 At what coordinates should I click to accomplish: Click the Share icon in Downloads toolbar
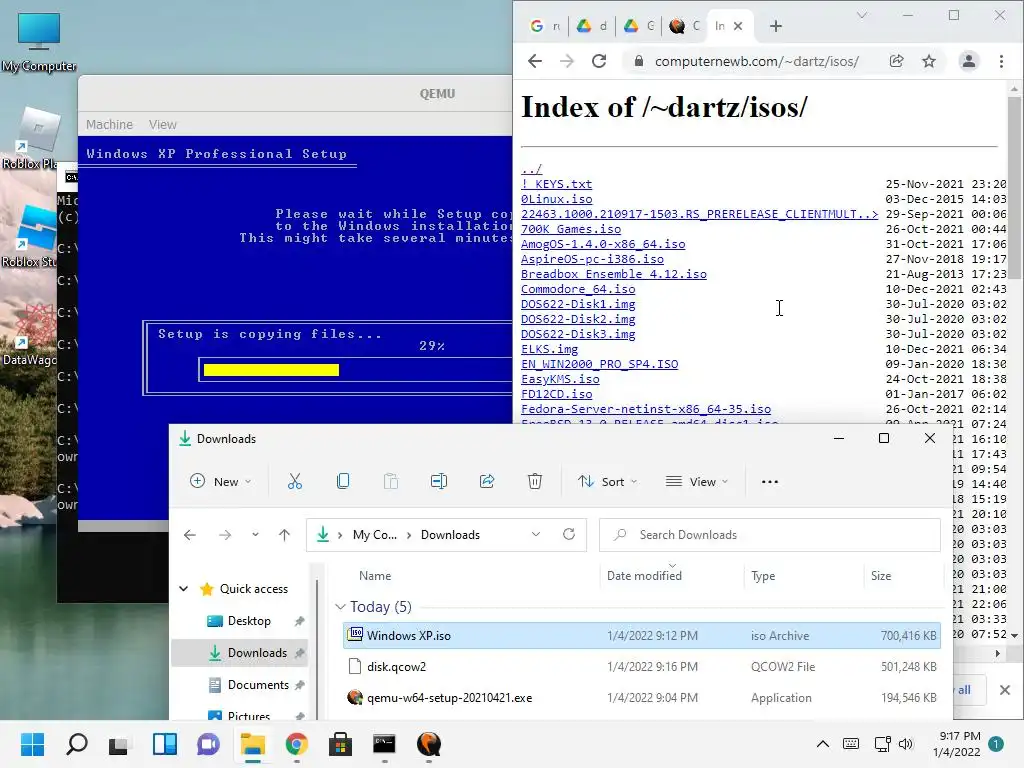[x=487, y=481]
